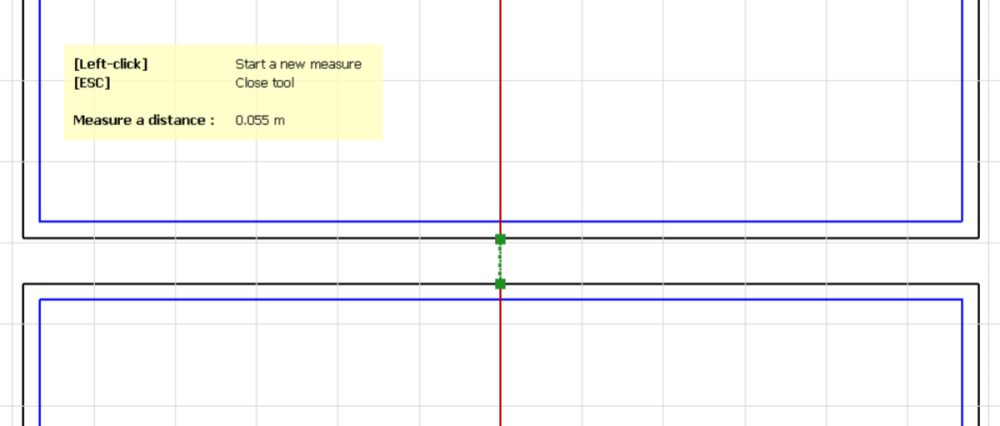Pick bottom-left corner of upper blue rectangle
The width and height of the screenshot is (1000, 426).
[40, 220]
